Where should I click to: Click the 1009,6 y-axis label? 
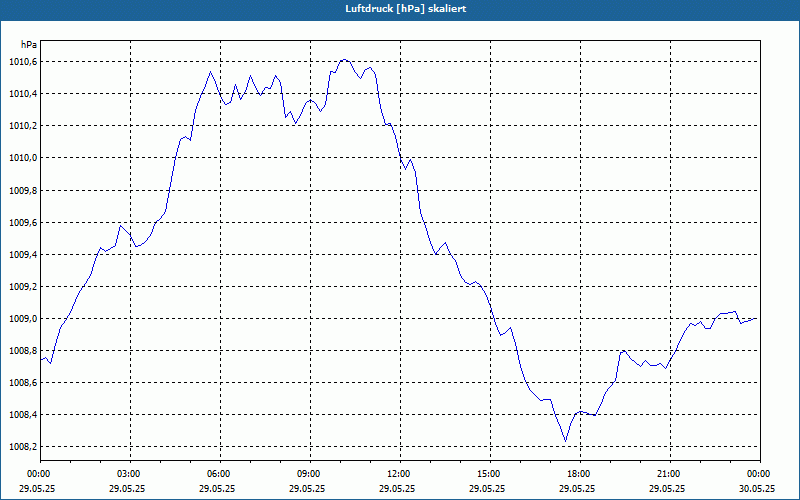(23, 222)
